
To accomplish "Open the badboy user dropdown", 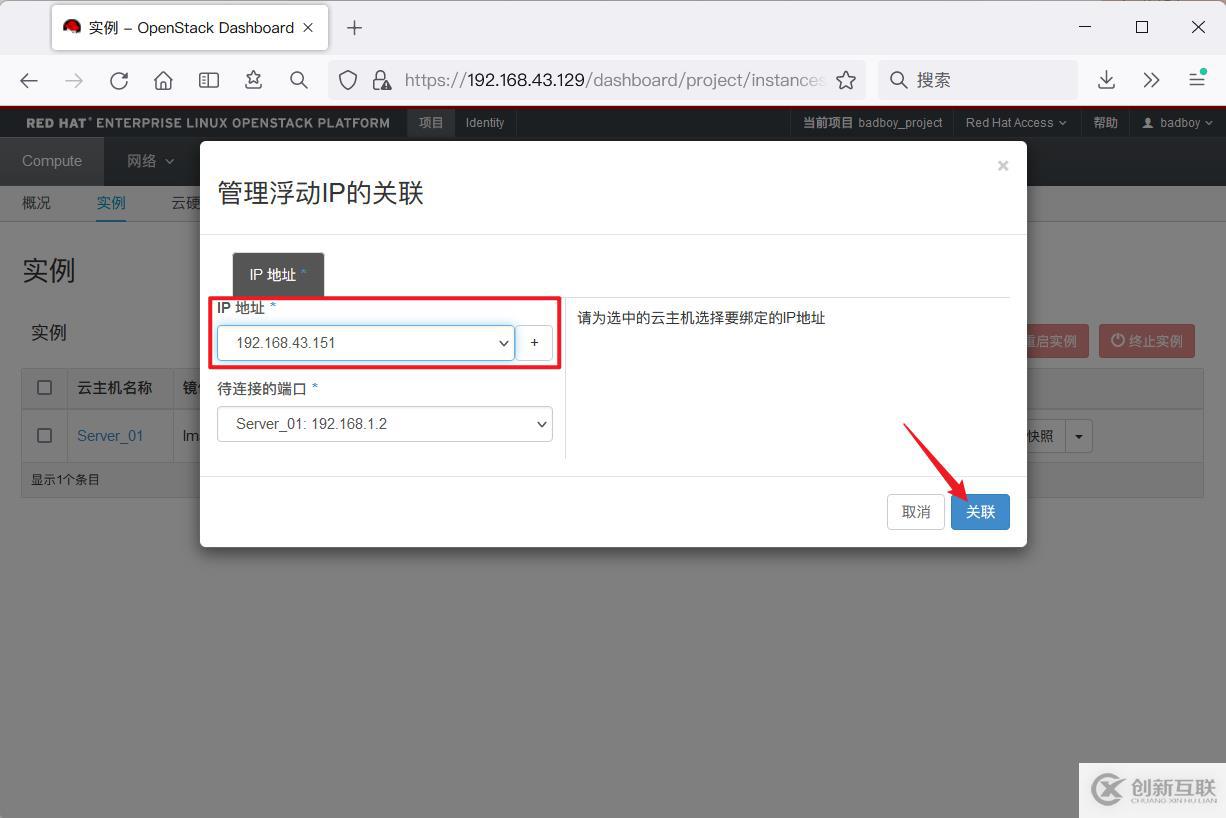I will click(1178, 123).
